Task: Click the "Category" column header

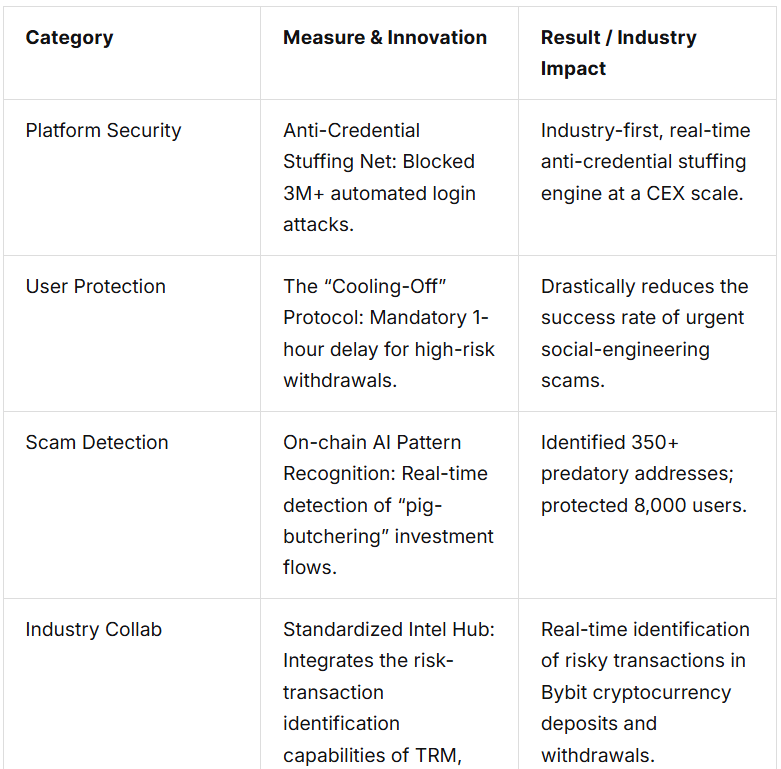Action: coord(69,38)
